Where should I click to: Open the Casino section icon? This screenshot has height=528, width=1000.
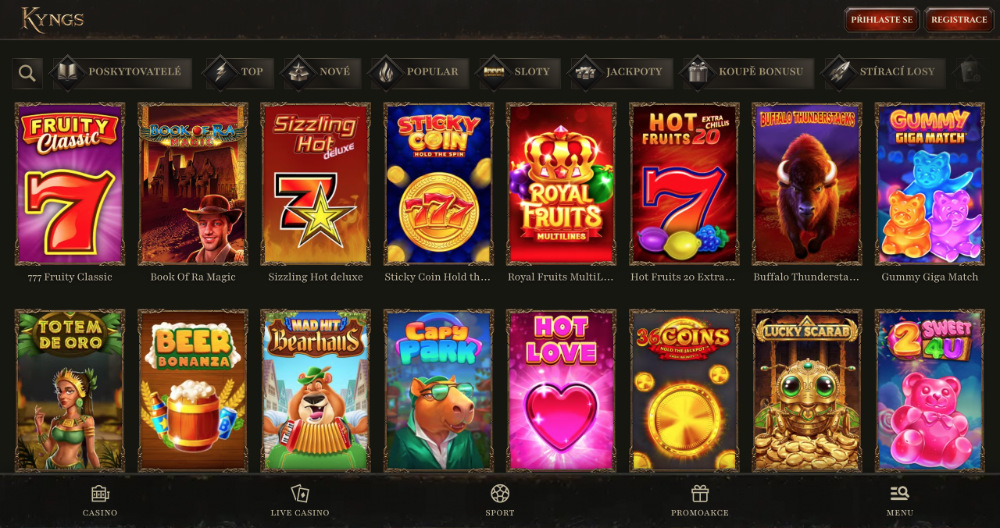[x=100, y=494]
